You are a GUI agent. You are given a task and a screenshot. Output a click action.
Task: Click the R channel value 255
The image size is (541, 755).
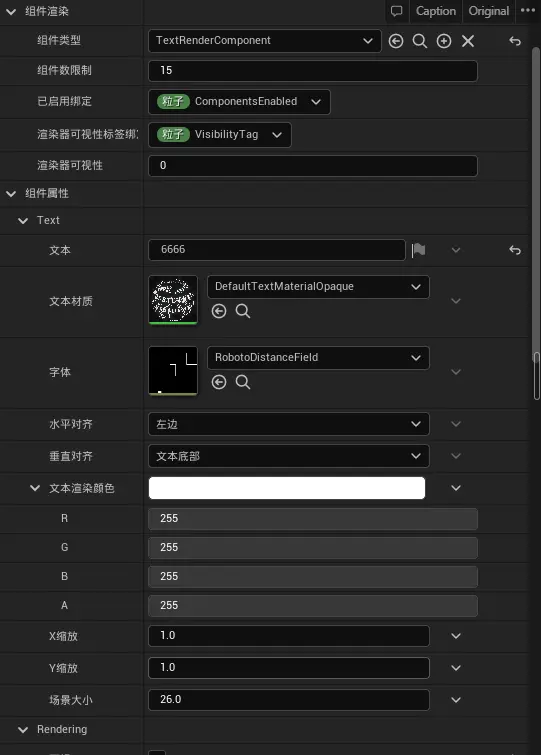313,519
